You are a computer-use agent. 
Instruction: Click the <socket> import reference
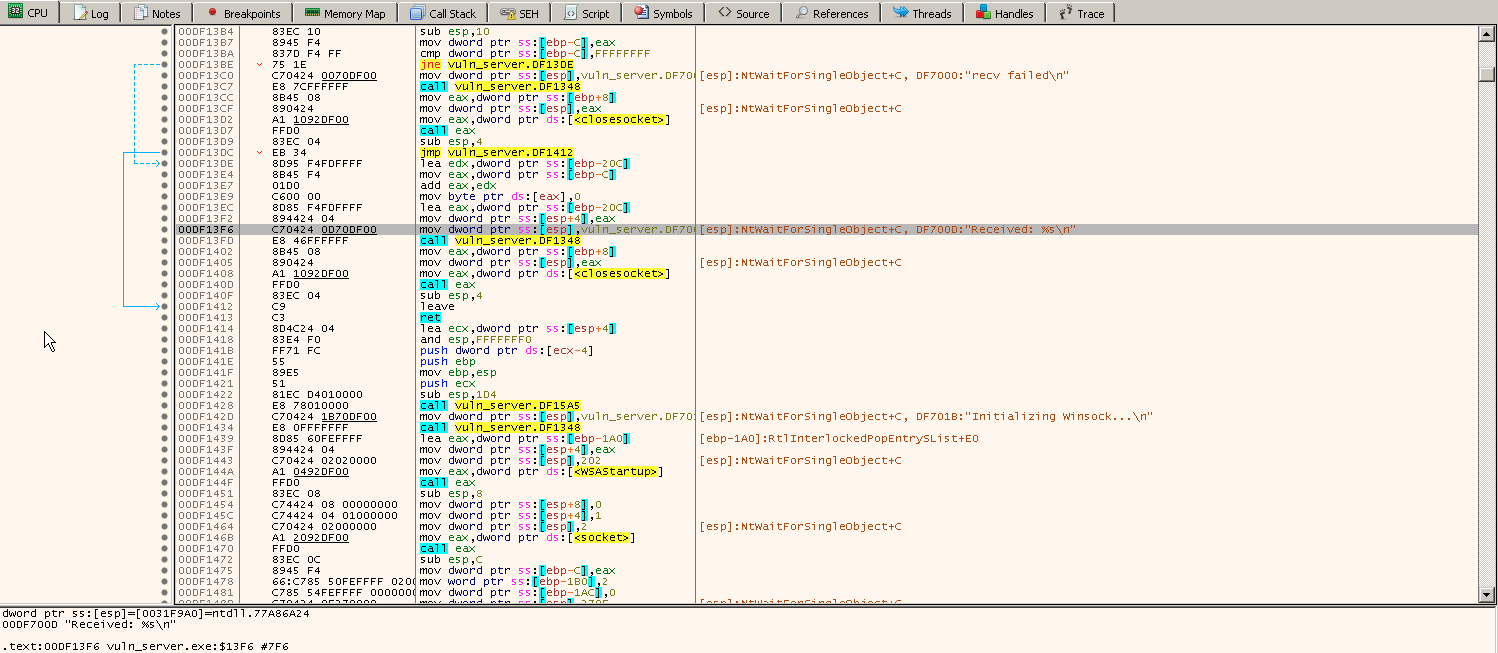[x=601, y=537]
